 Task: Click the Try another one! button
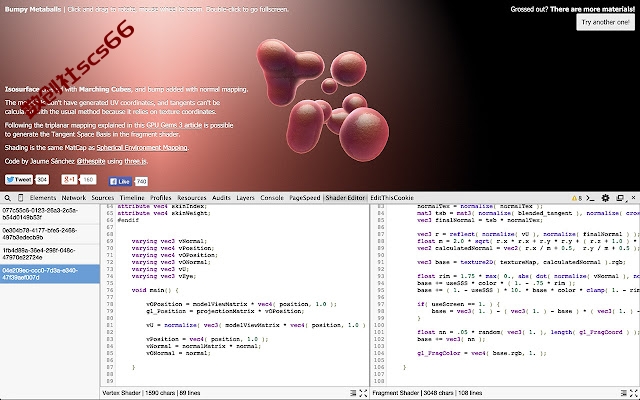pos(605,22)
